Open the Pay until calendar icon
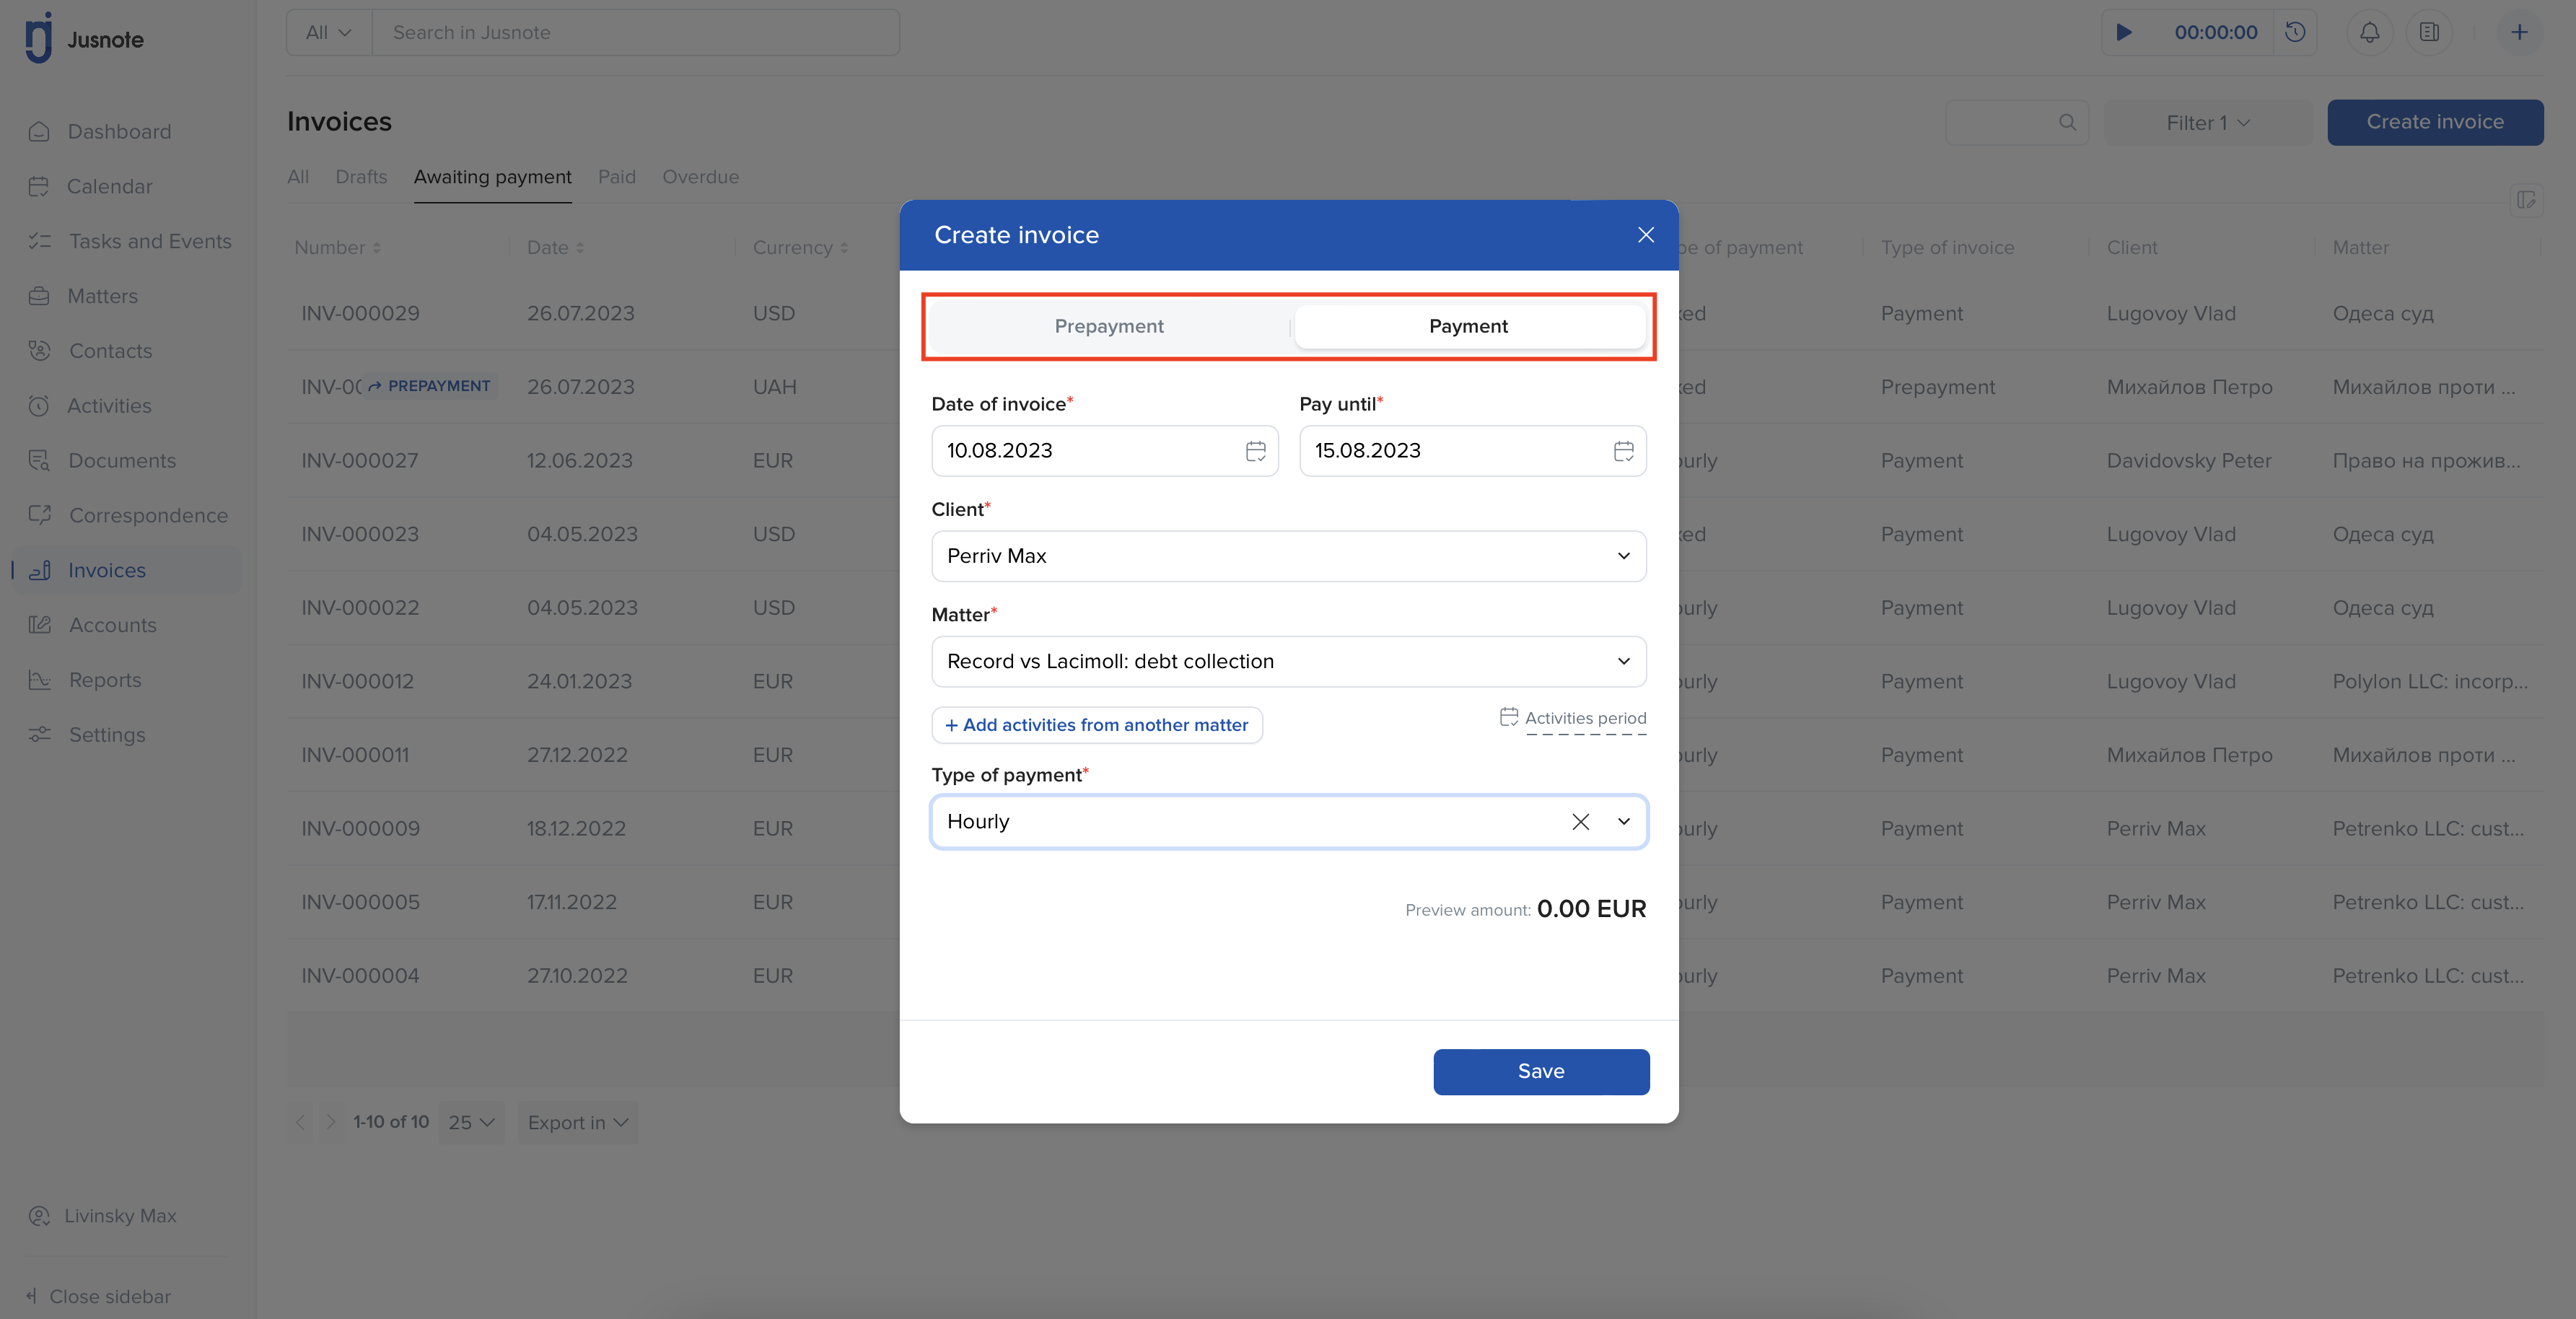2576x1319 pixels. click(x=1624, y=451)
